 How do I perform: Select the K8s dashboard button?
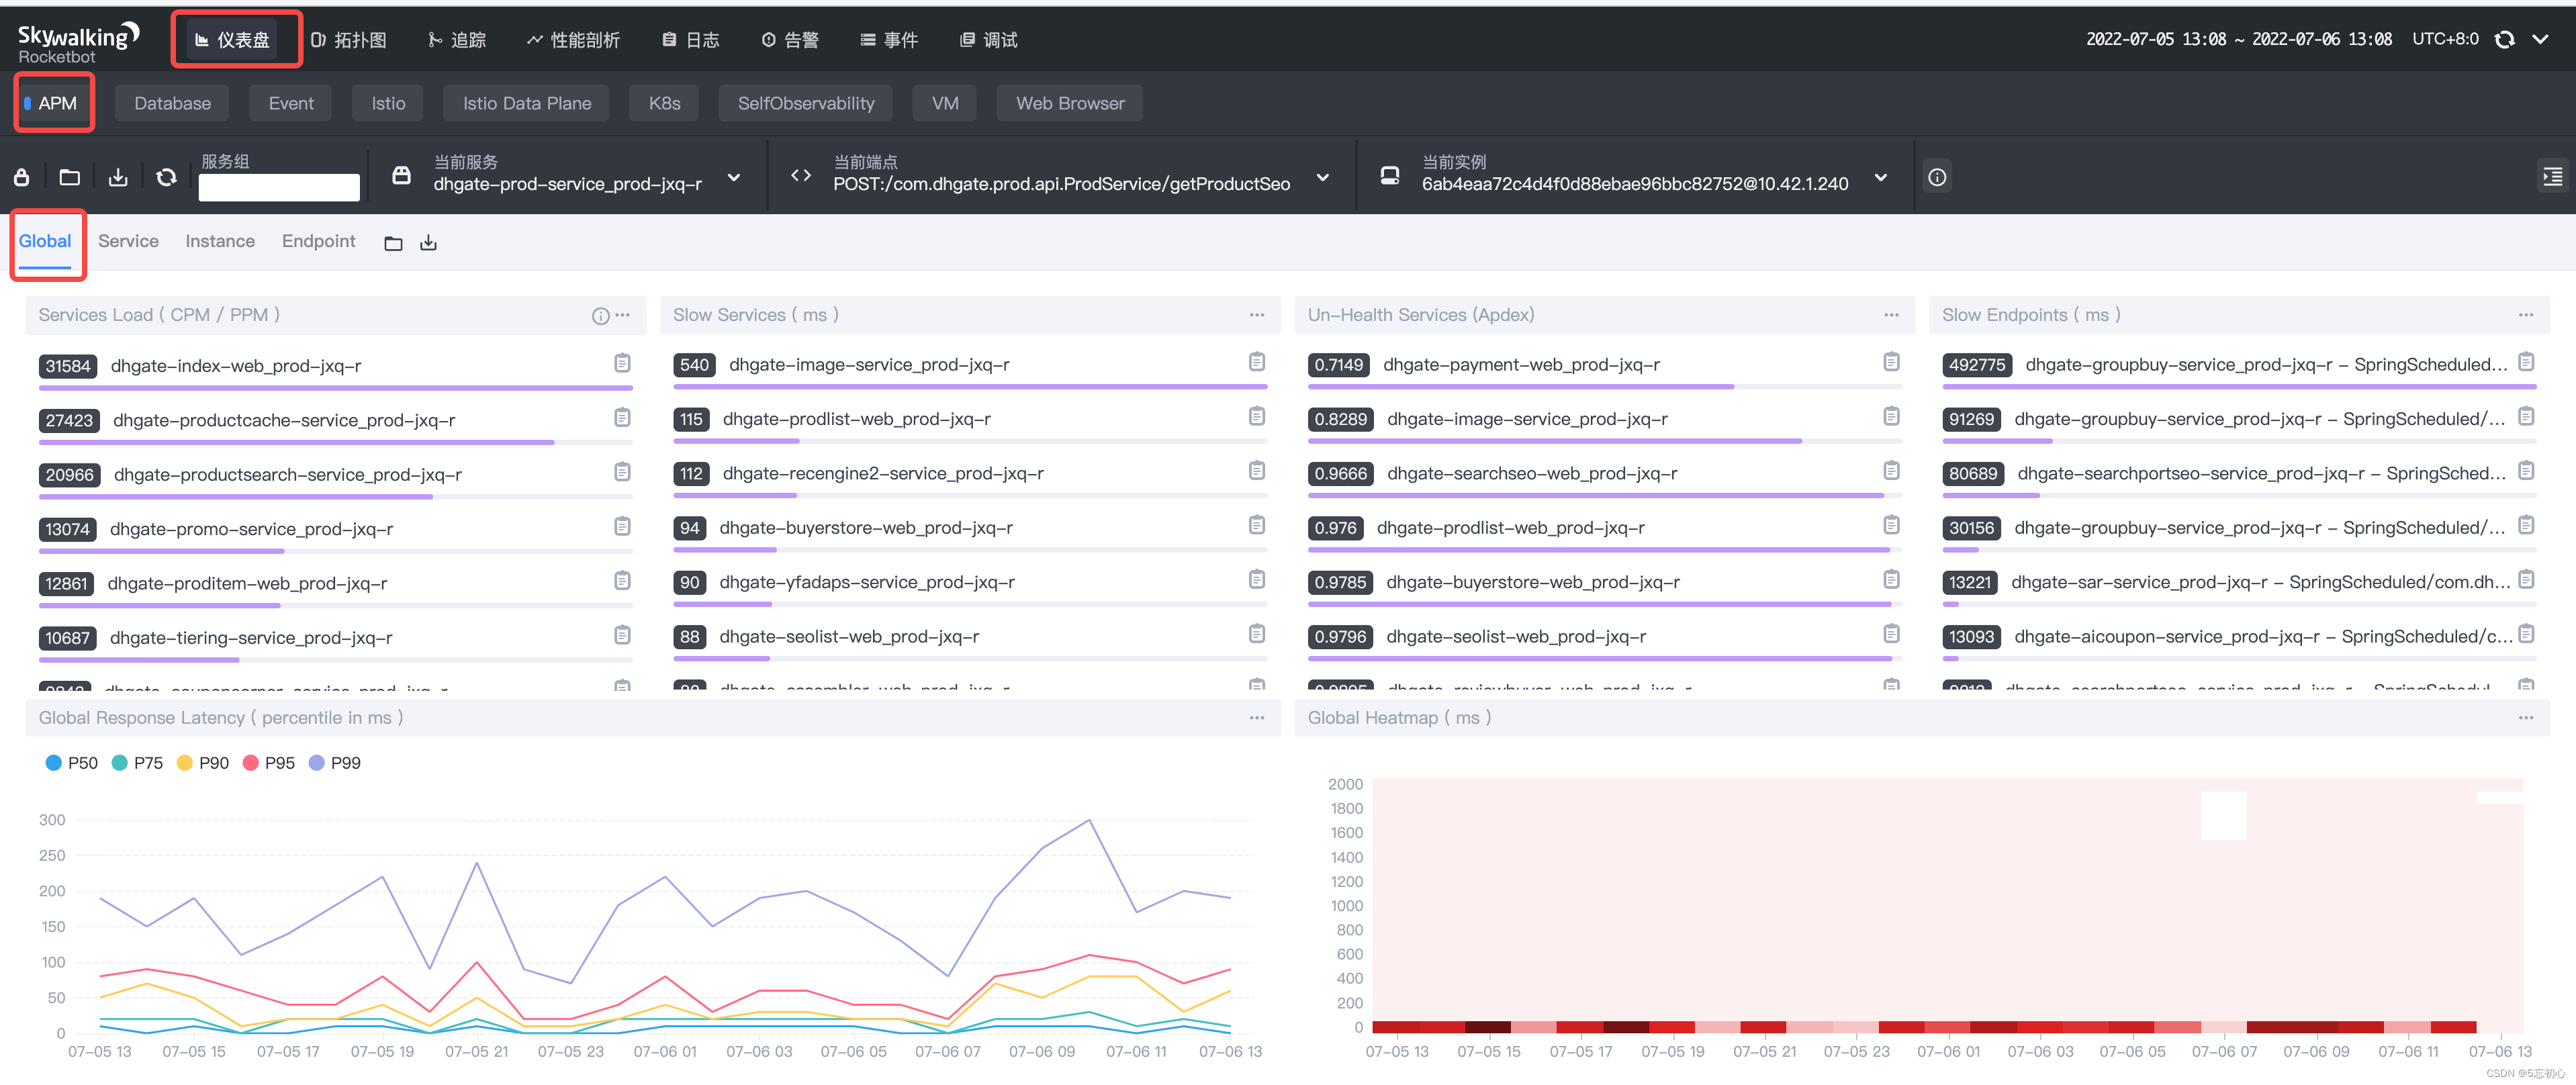(x=664, y=103)
